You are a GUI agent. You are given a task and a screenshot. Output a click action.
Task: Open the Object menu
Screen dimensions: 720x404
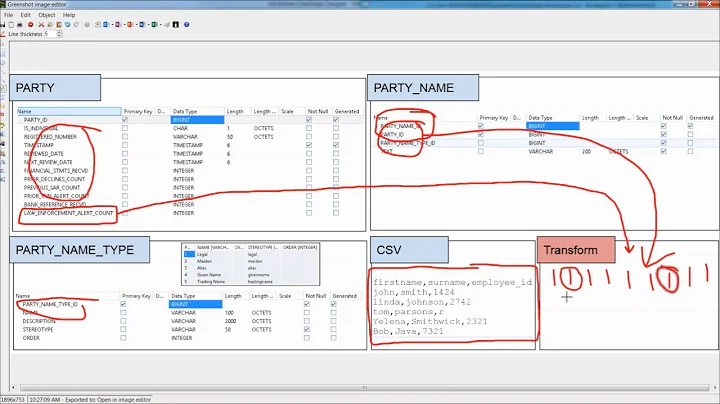click(47, 15)
